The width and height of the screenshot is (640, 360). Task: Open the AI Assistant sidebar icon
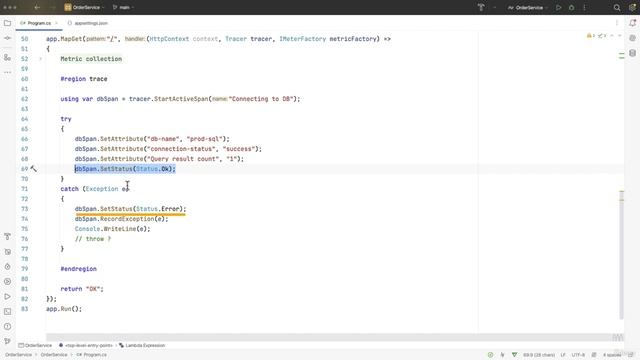point(632,38)
